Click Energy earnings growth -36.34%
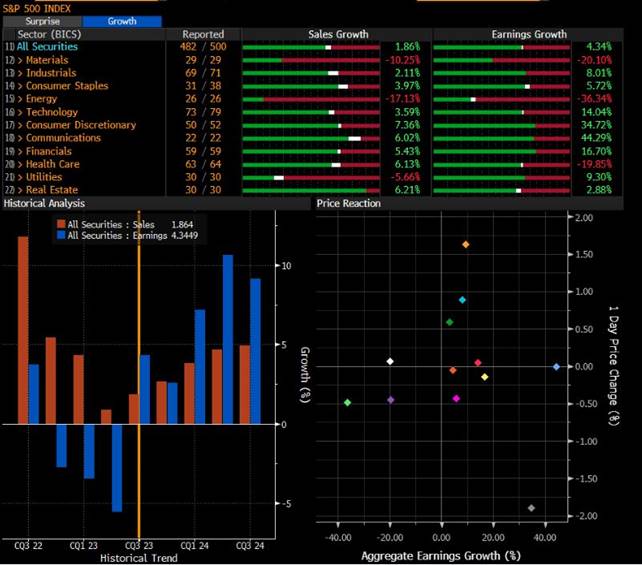Screen dimensions: 642x565 [x=595, y=99]
